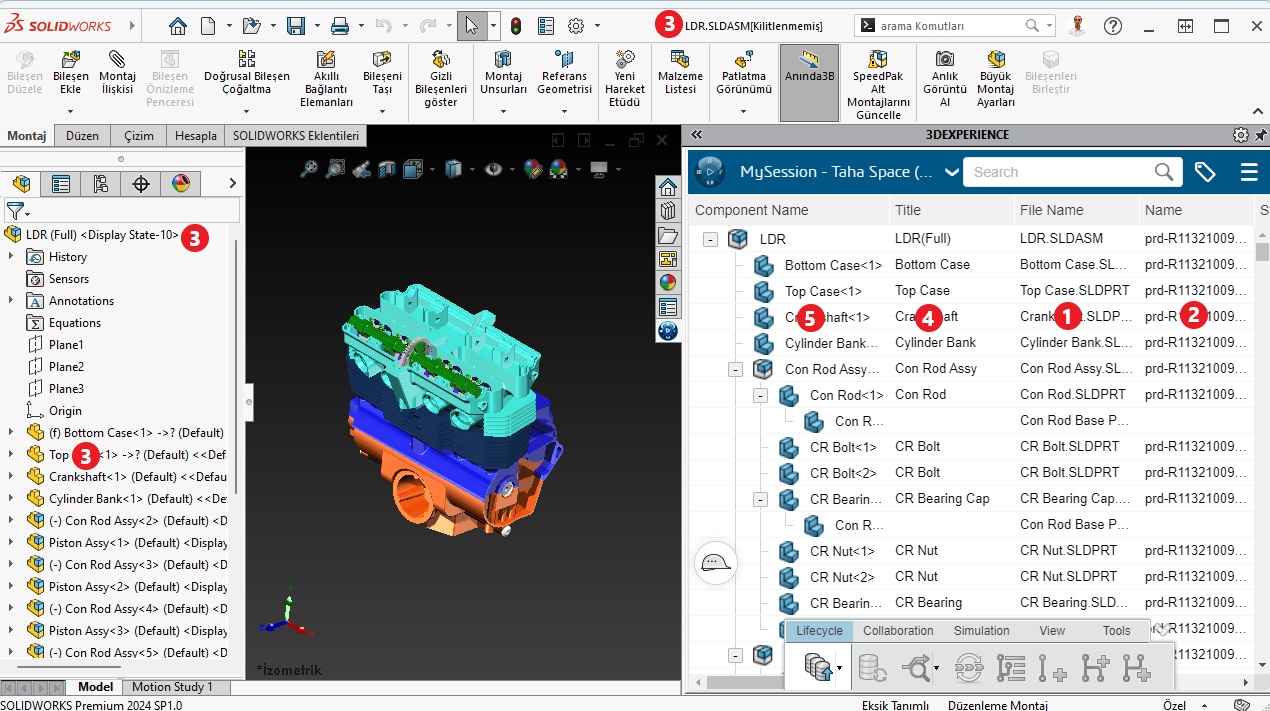Image resolution: width=1270 pixels, height=711 pixels.
Task: Click the 3DEXPERIENCE tag icon
Action: click(1205, 172)
